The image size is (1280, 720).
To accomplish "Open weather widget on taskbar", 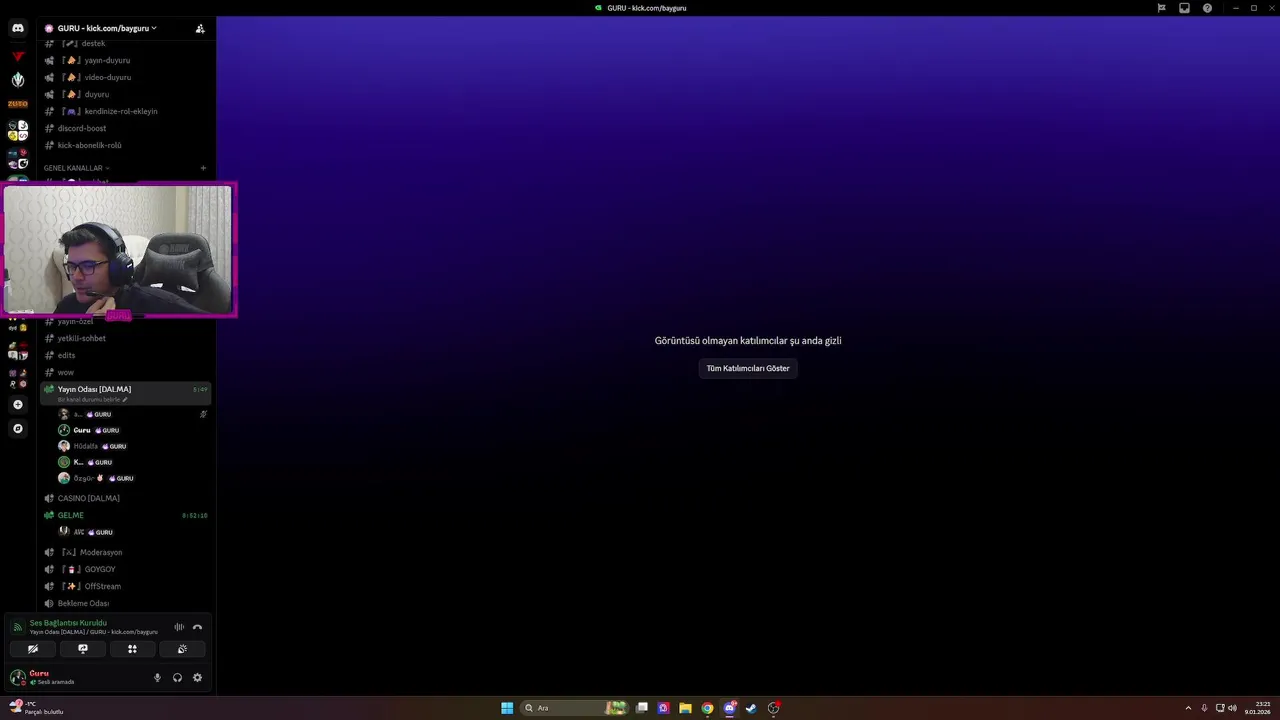I will (37, 708).
